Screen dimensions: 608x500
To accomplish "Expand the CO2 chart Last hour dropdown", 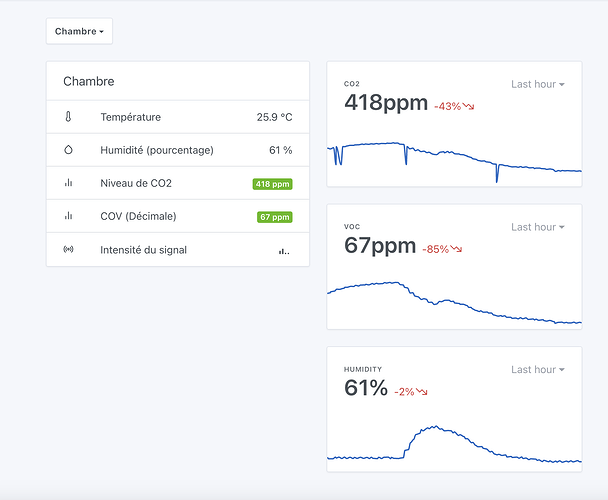I will click(x=537, y=85).
